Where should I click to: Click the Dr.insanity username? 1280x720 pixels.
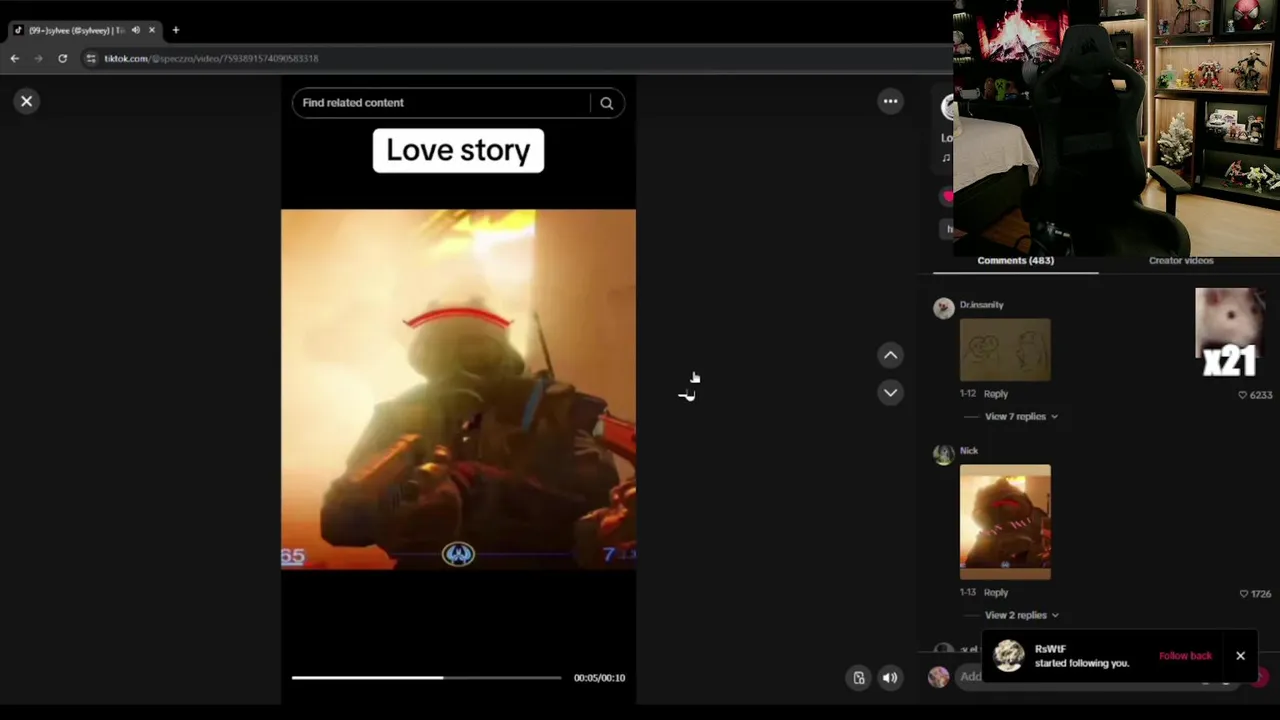pos(981,305)
